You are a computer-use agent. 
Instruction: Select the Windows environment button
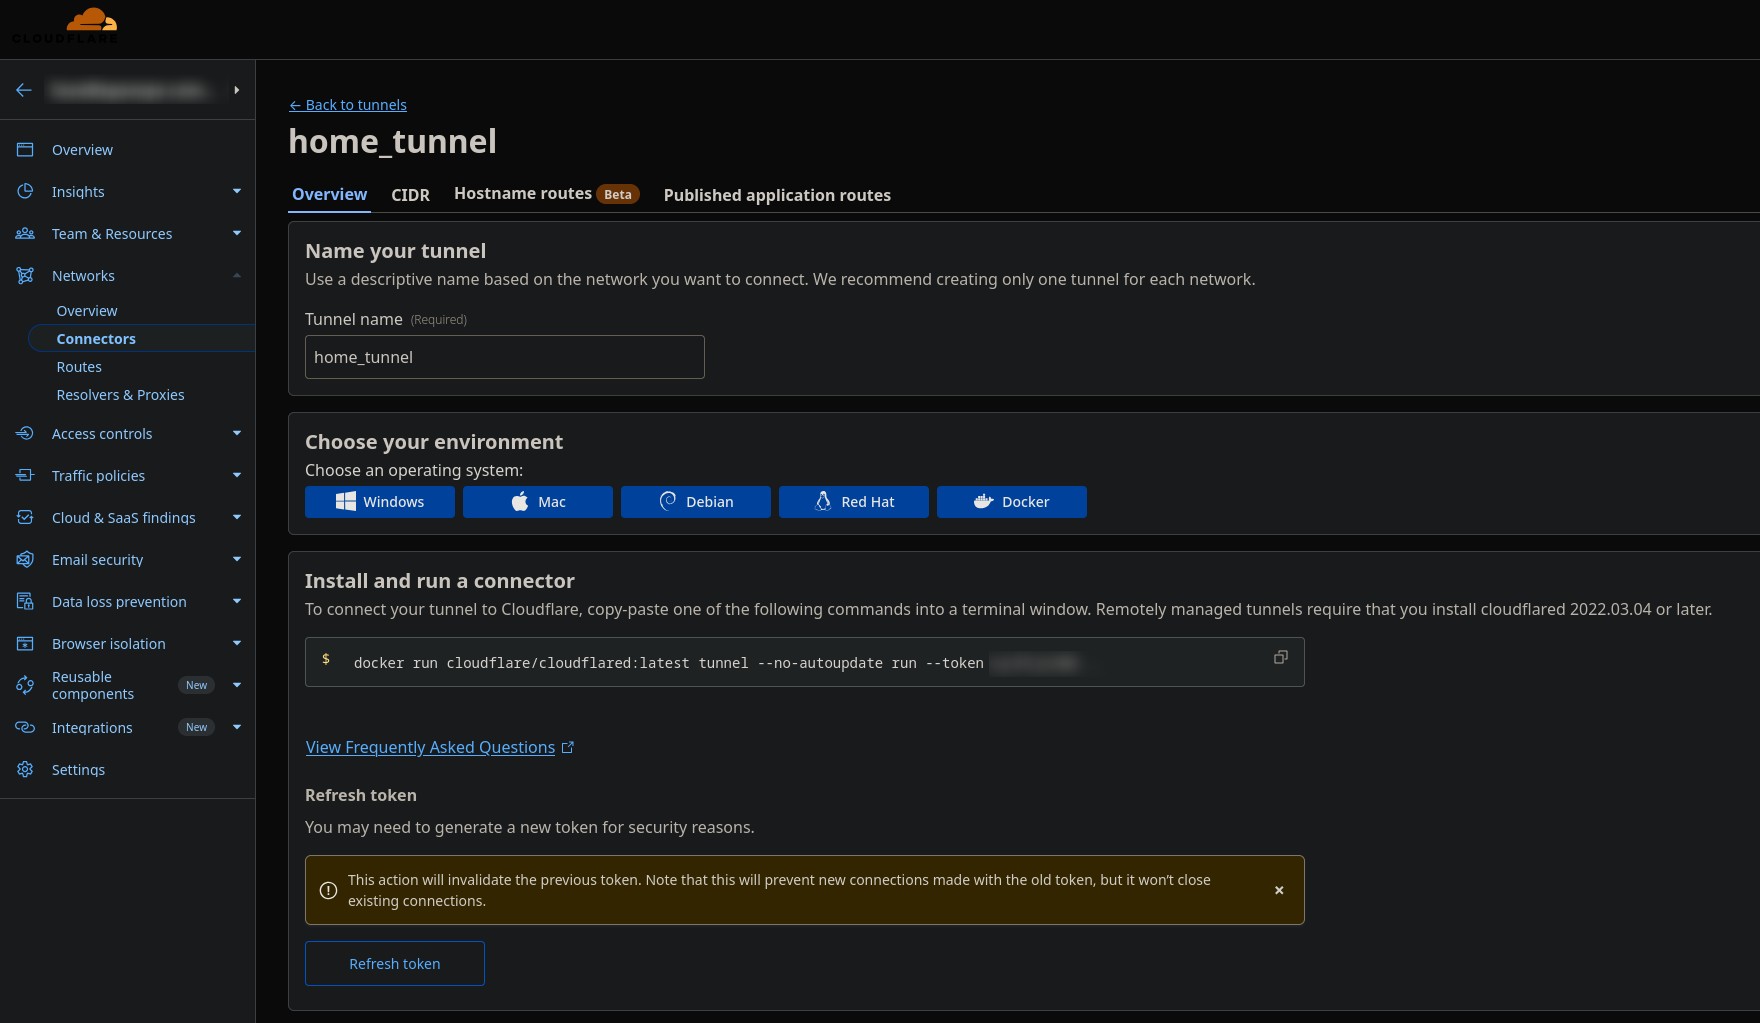point(380,502)
